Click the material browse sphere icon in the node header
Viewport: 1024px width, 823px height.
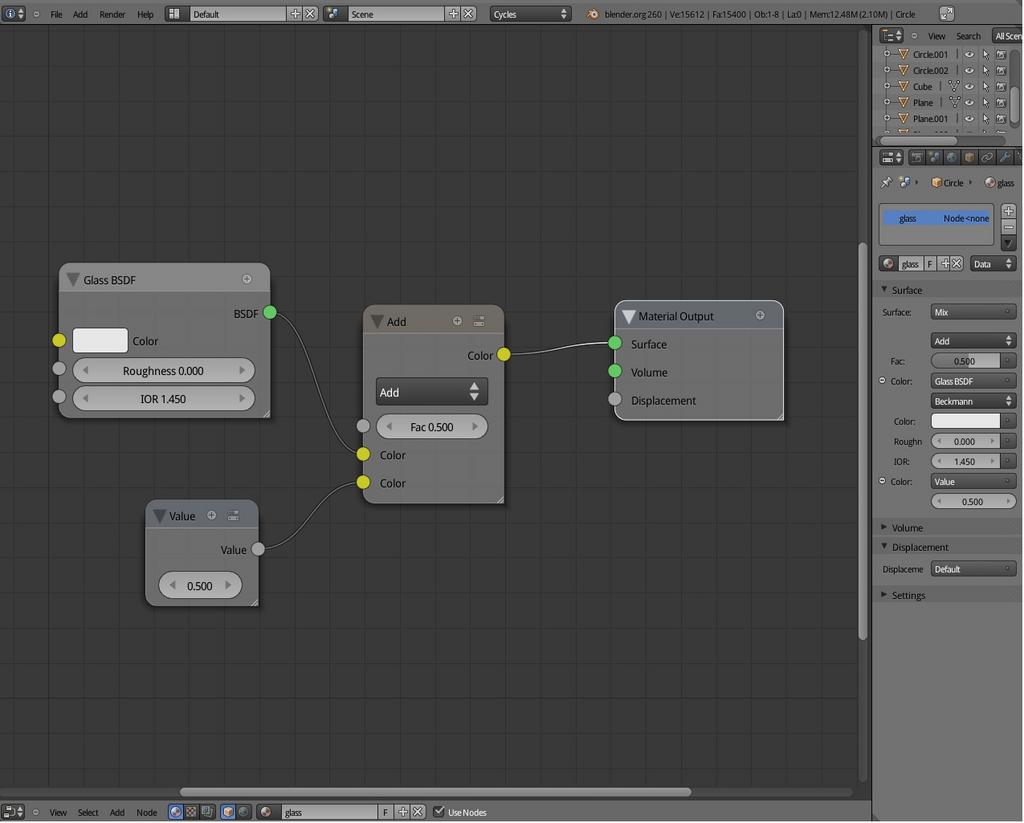click(x=266, y=812)
